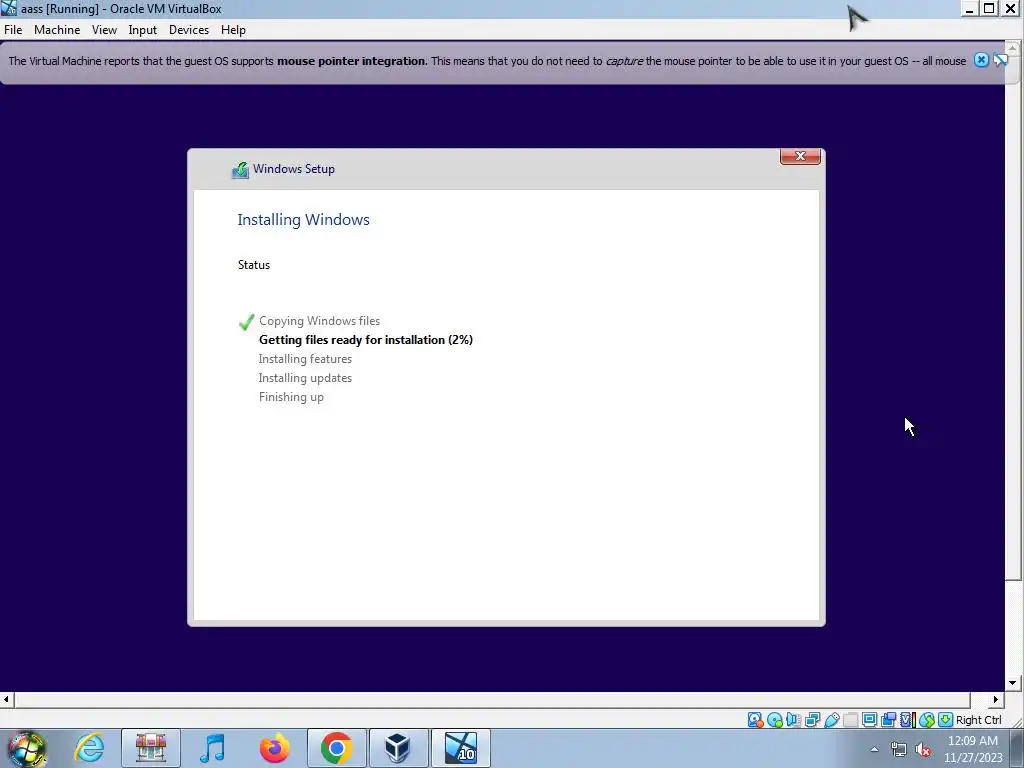The height and width of the screenshot is (768, 1024).
Task: Click the Windows Setup title icon
Action: coord(240,170)
